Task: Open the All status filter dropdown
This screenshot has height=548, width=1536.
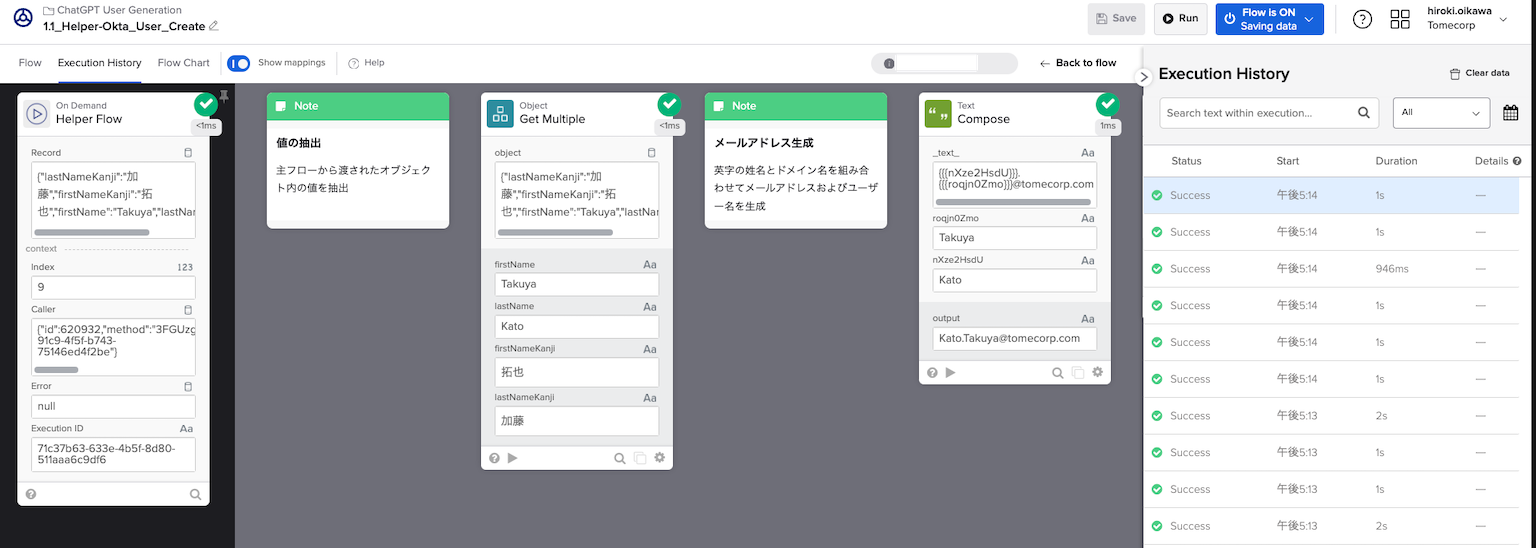Action: tap(1440, 113)
